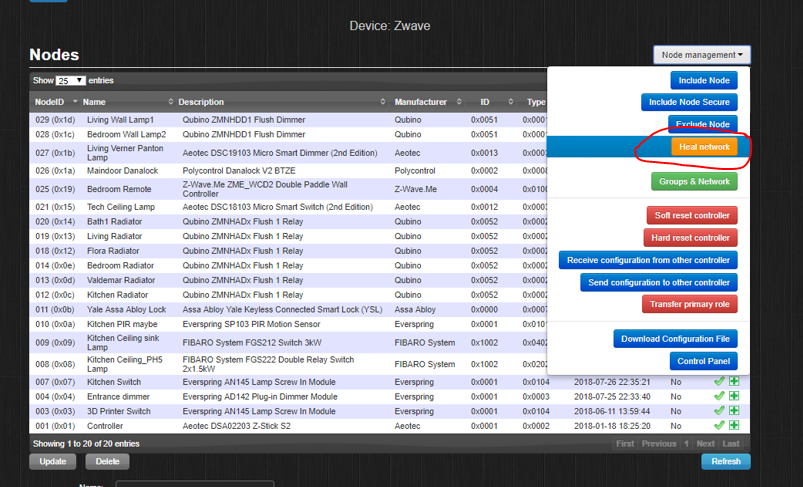Click the green checkmark for Entrance dimmer row
The height and width of the screenshot is (487, 803).
(719, 396)
